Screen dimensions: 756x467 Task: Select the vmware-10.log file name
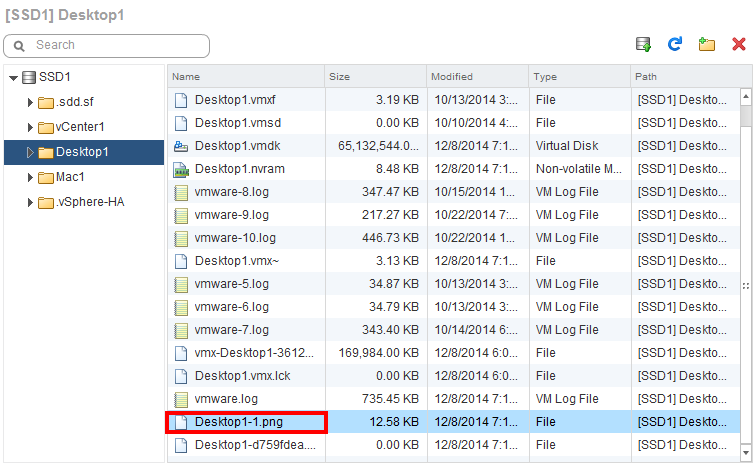tap(235, 238)
